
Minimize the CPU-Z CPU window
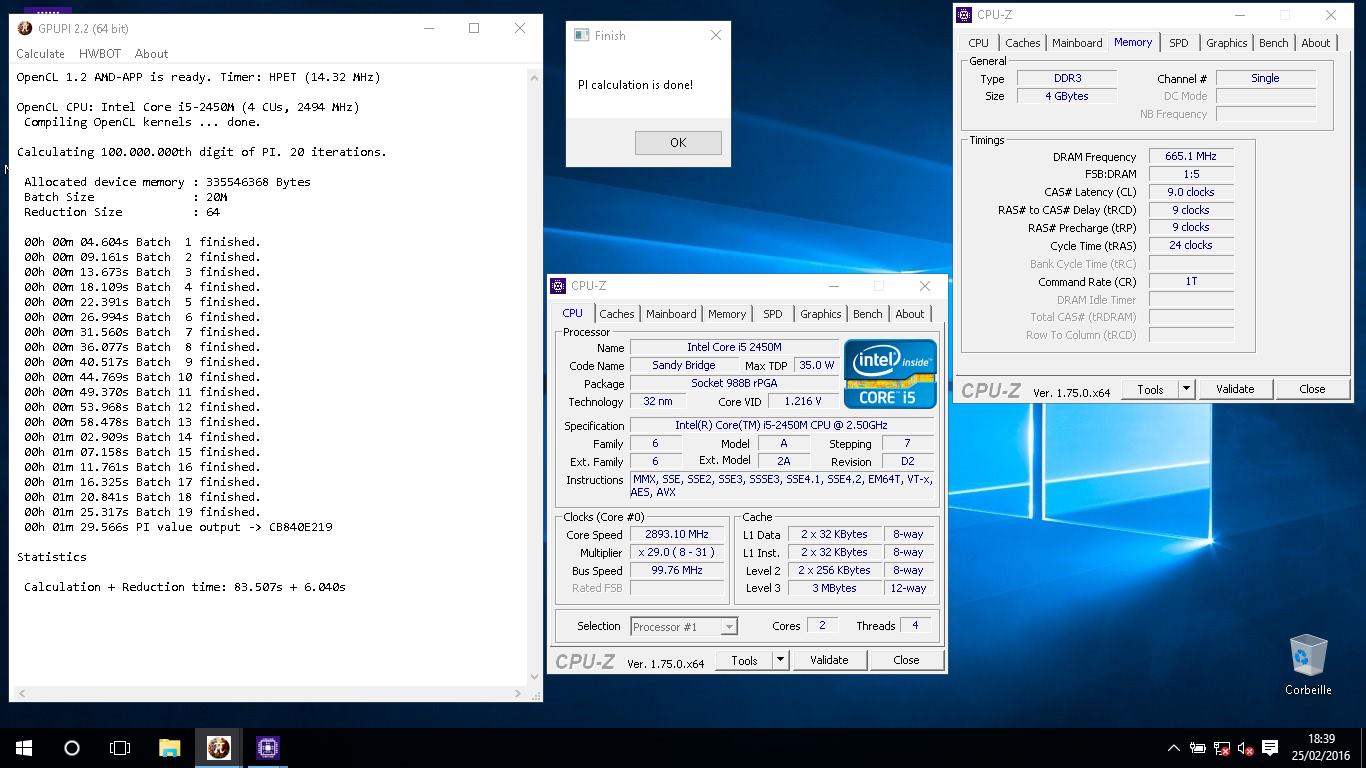pos(834,286)
